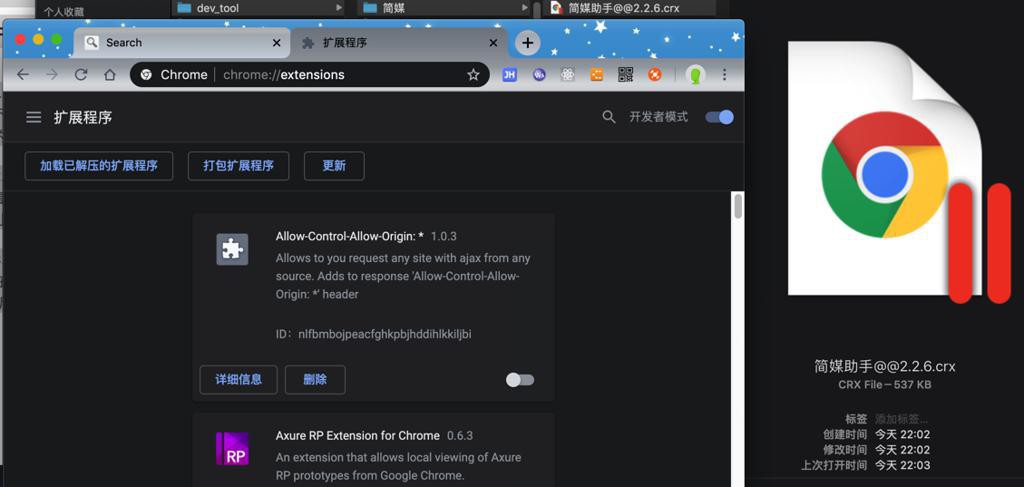
Task: Open the orange square extension icon
Action: point(597,74)
